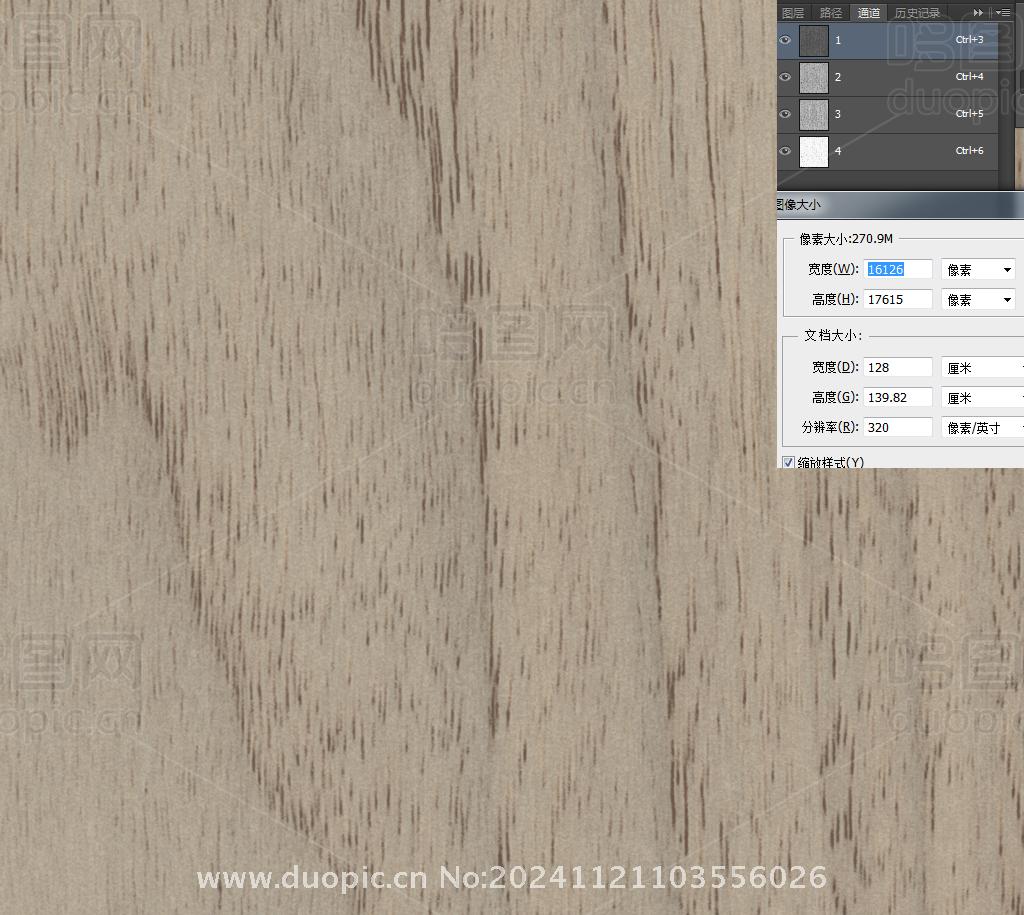The image size is (1024, 915).
Task: Select the 通道 tab
Action: click(869, 13)
